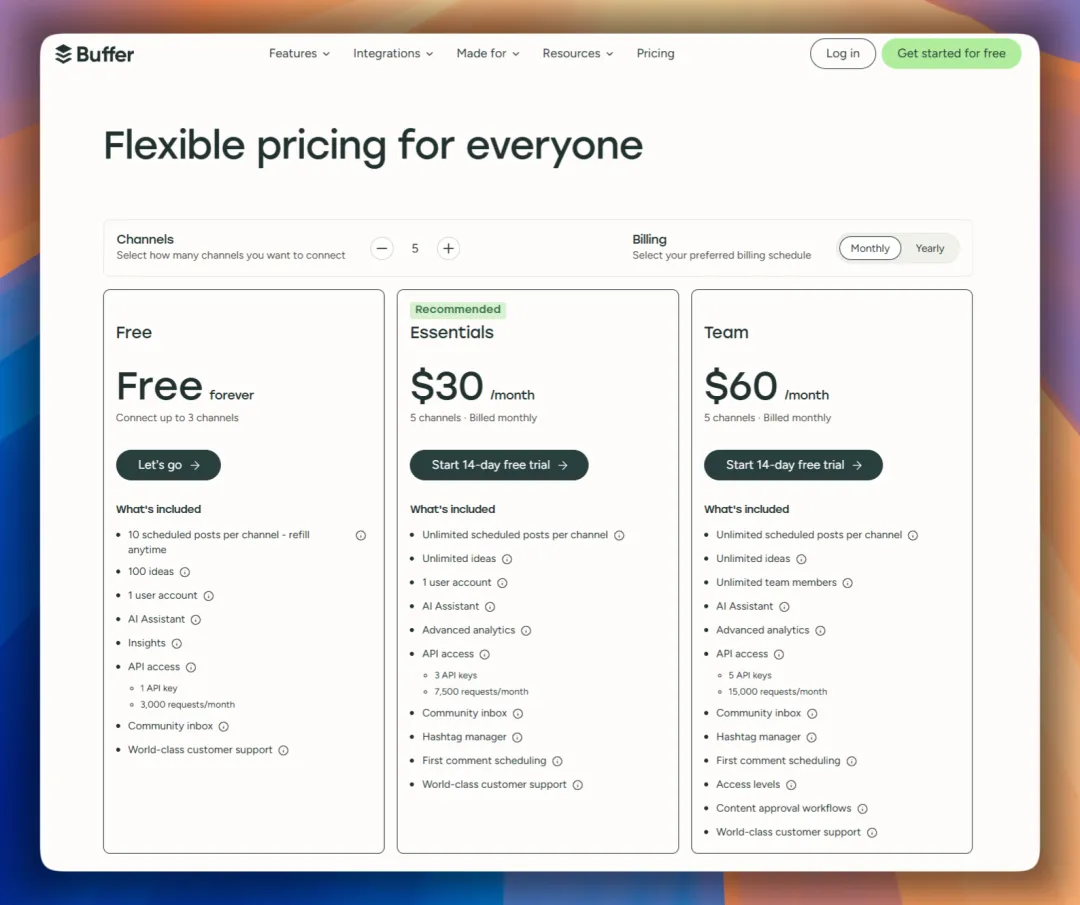Click info icon beside Essentials Advanced analytics
1080x905 pixels.
coord(526,631)
